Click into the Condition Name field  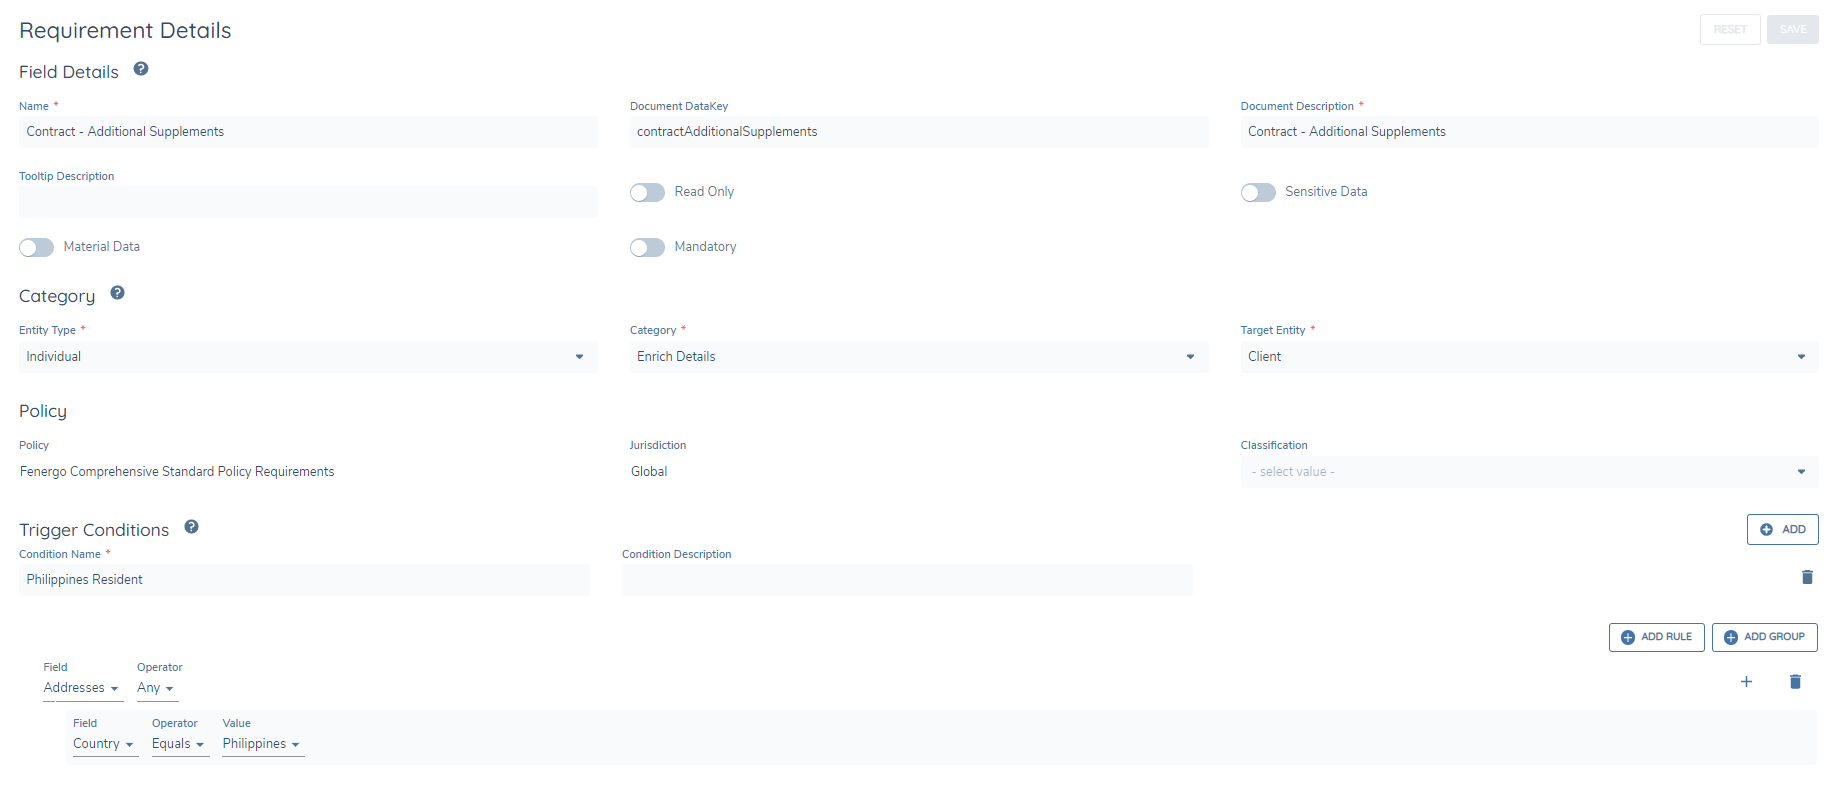[304, 580]
